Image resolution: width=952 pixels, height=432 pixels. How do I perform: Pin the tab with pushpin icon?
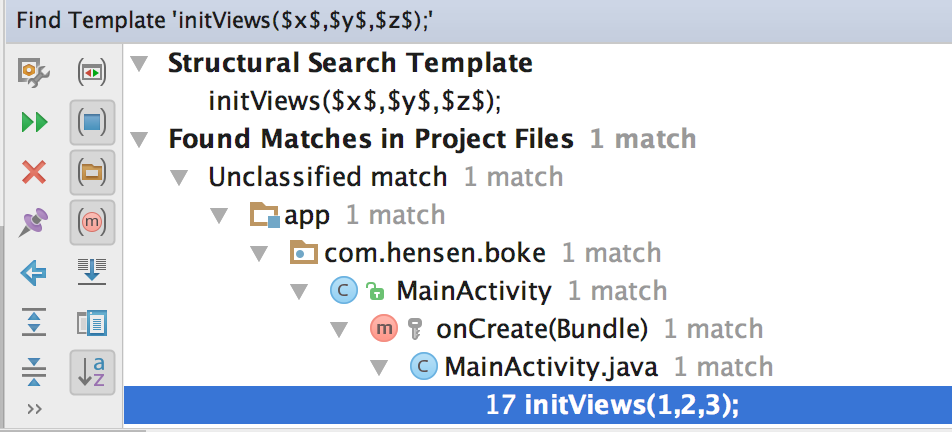pyautogui.click(x=33, y=222)
